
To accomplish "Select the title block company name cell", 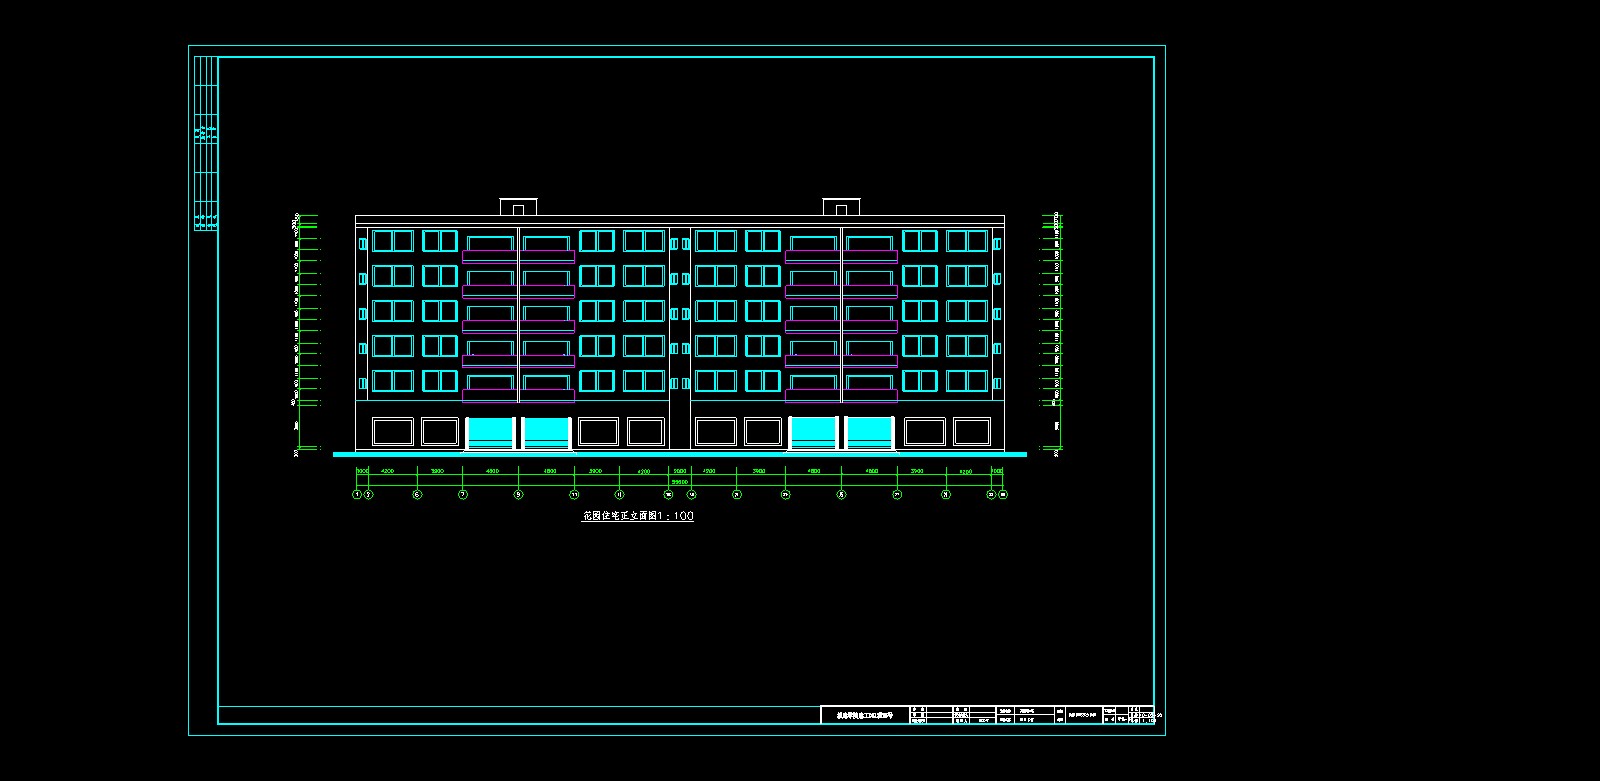I will coord(865,715).
